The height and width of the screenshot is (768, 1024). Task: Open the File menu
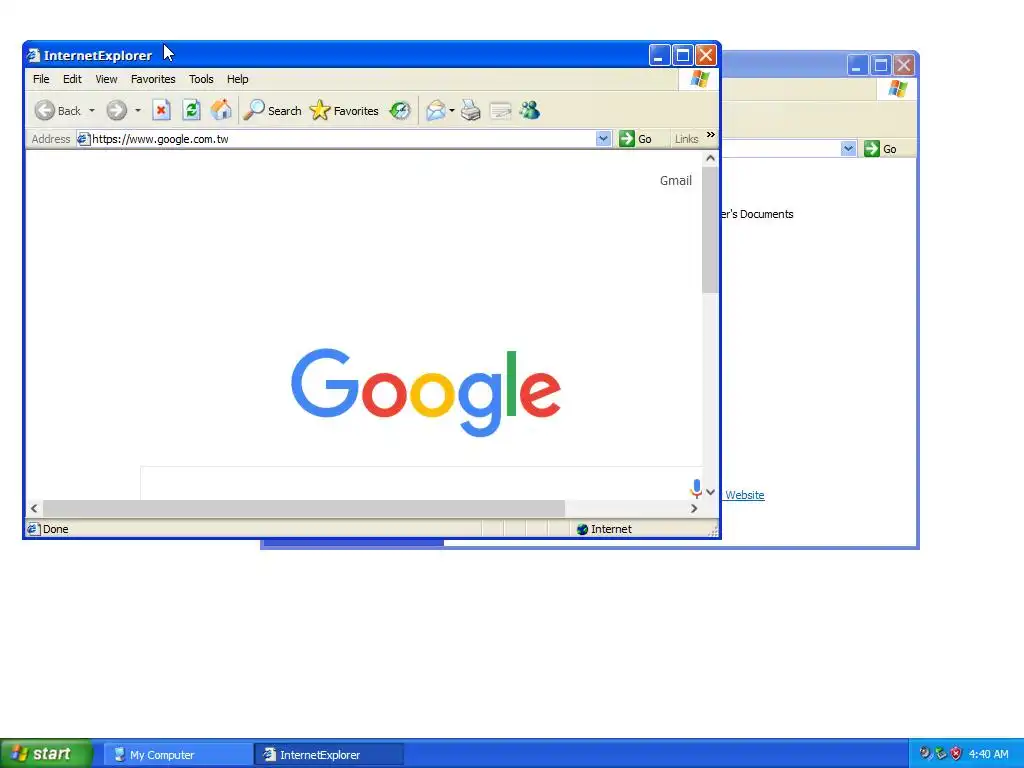tap(41, 79)
